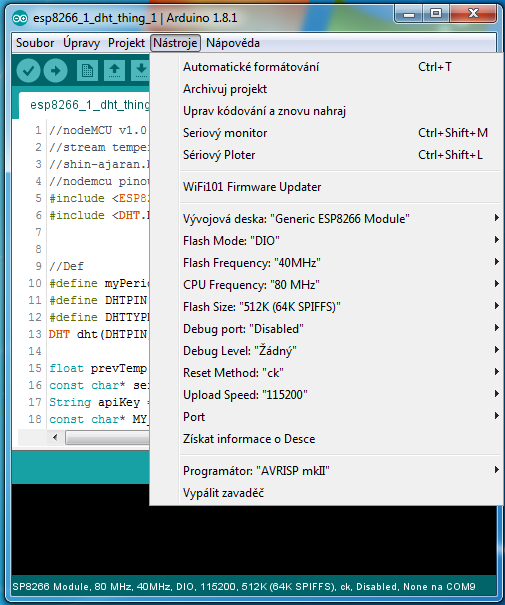Choose Vypálit zavaděč

click(x=326, y=493)
